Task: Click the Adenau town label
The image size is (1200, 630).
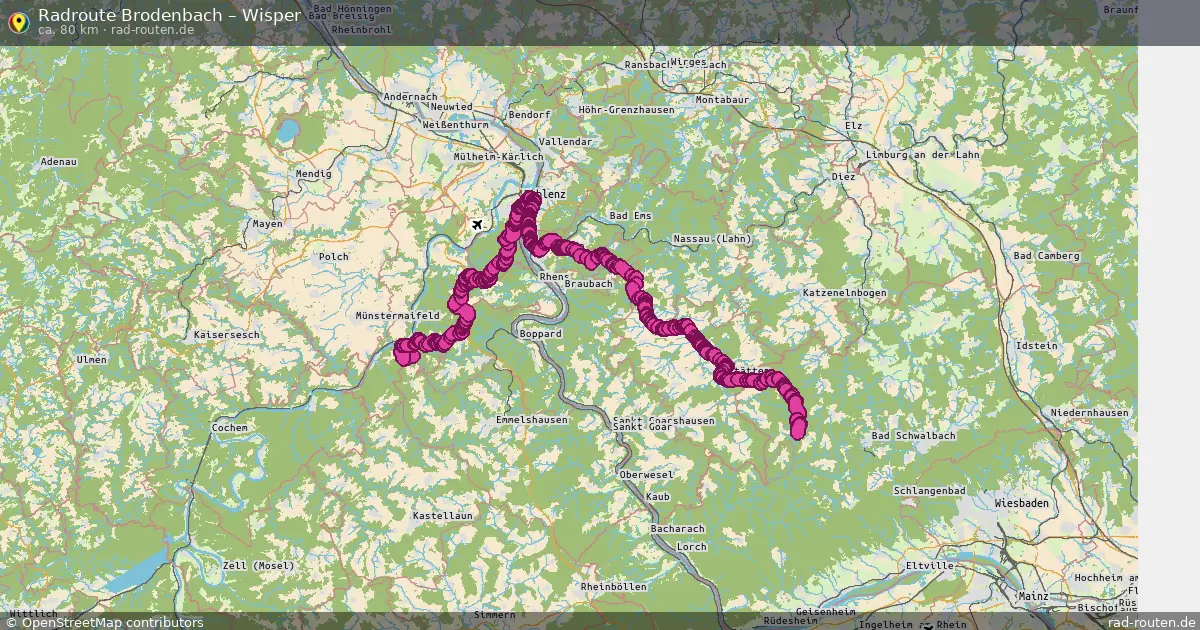Action: pos(58,162)
